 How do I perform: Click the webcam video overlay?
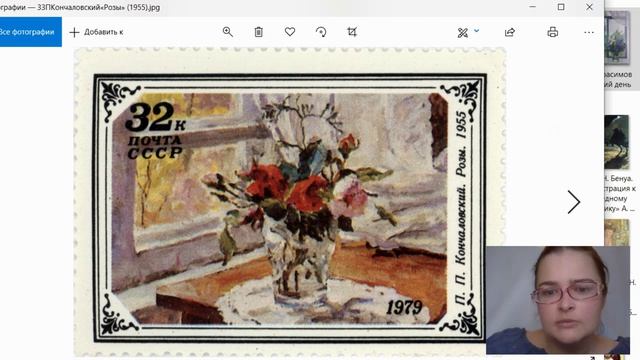click(x=558, y=300)
